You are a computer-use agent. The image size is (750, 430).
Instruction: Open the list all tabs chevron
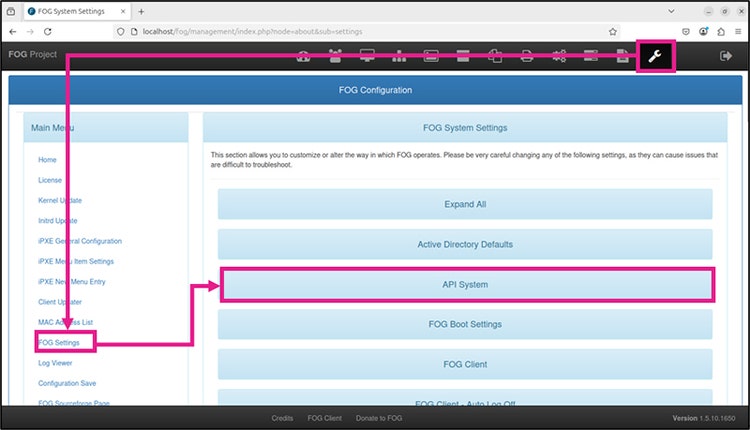(x=671, y=11)
